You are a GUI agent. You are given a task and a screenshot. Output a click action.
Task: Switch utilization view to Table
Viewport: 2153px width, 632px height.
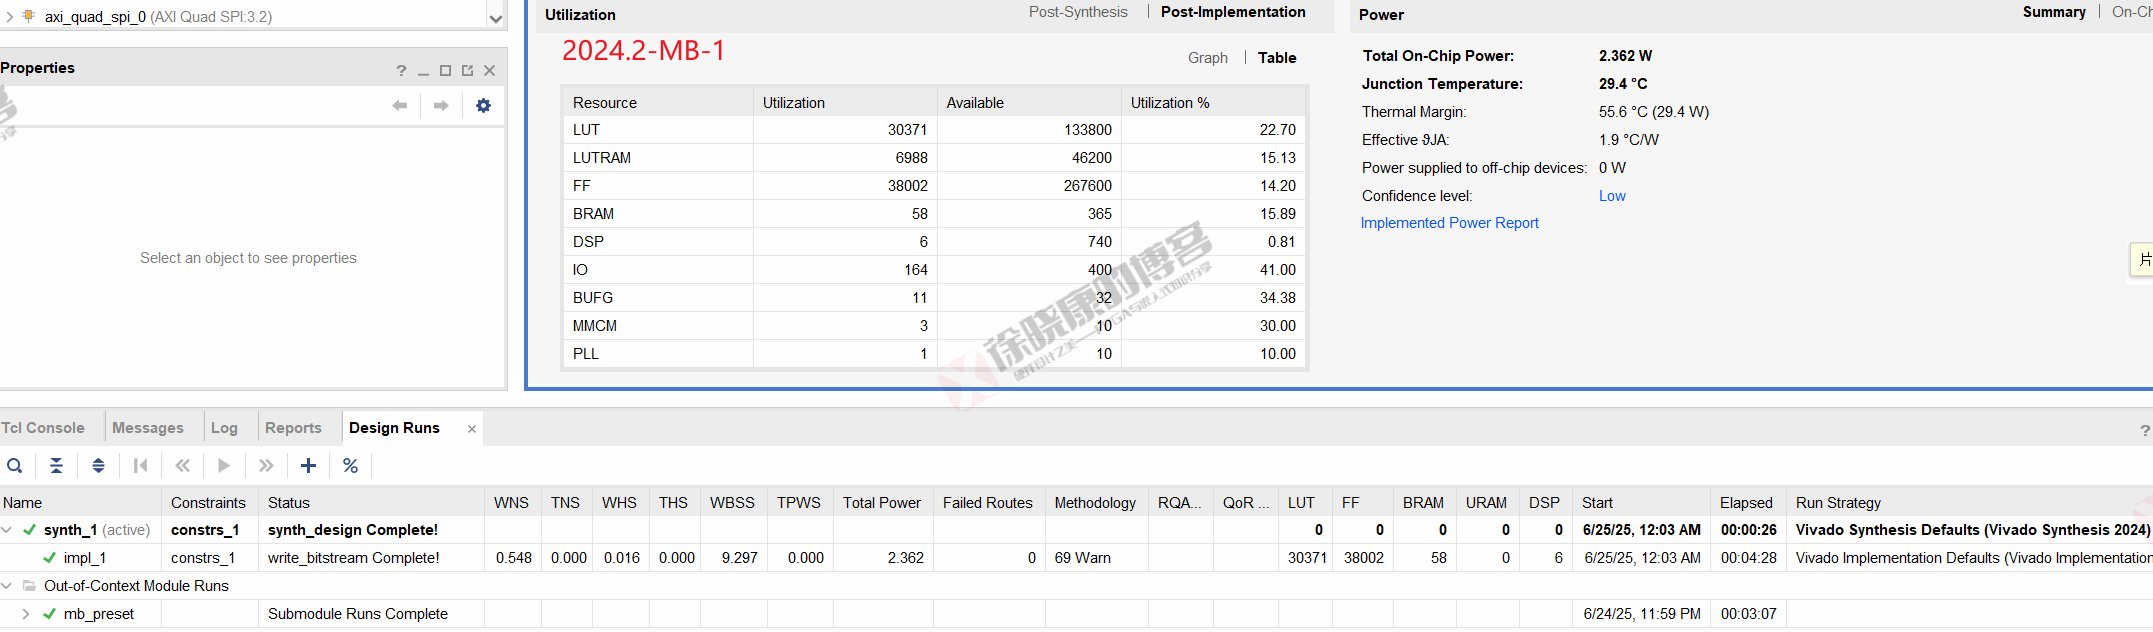coord(1277,58)
